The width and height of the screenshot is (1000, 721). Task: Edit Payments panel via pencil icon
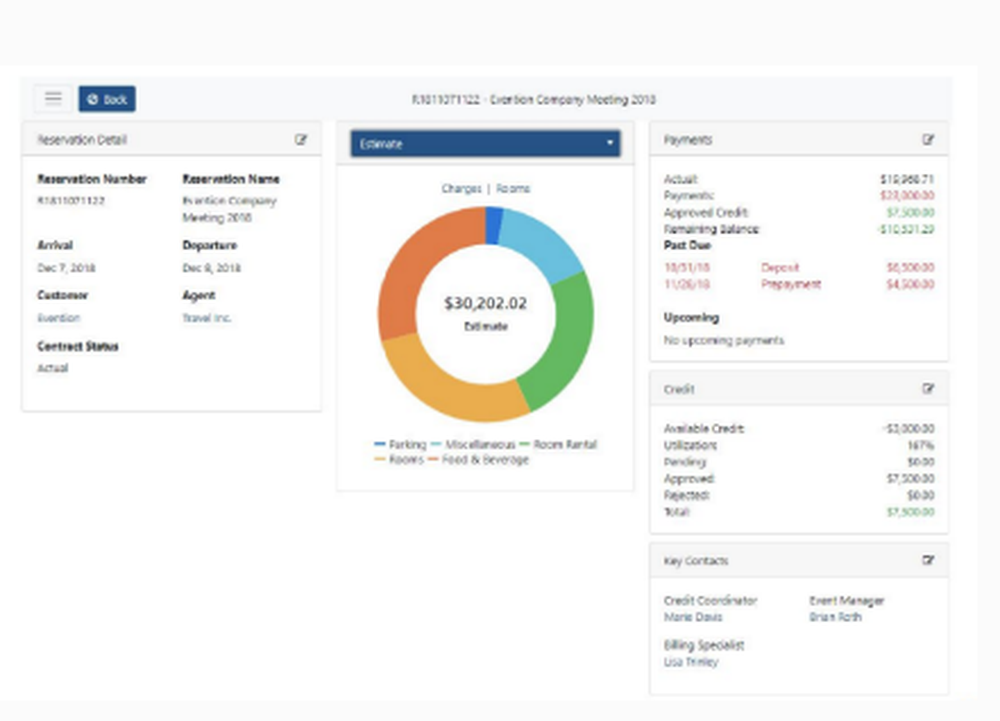pyautogui.click(x=928, y=140)
